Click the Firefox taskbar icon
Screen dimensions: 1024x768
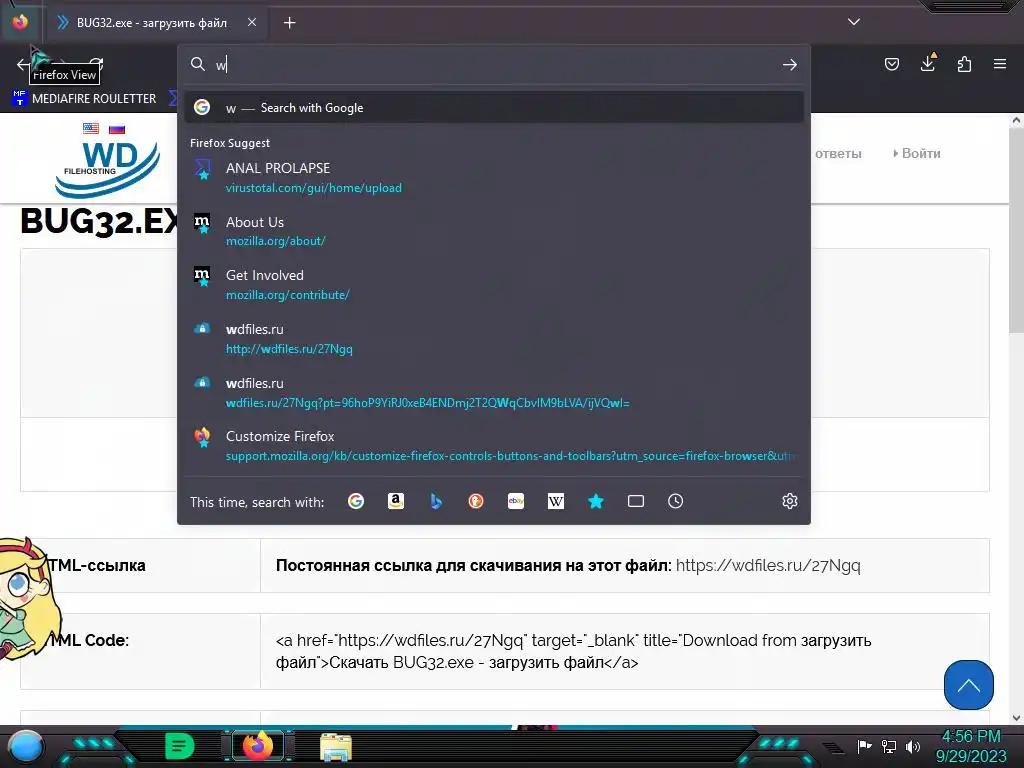[x=257, y=746]
